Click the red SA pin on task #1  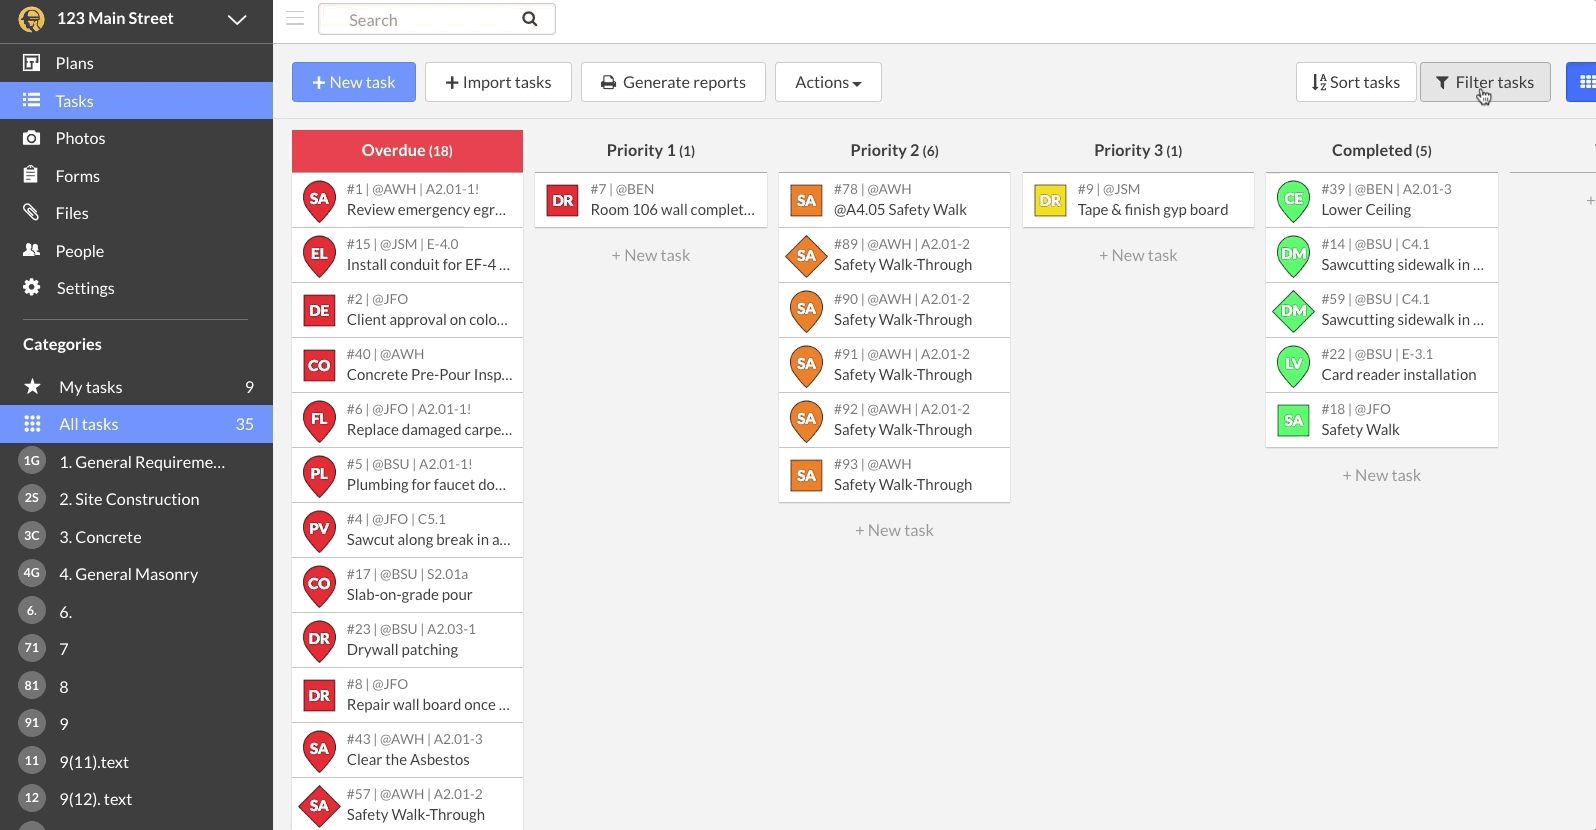coord(319,200)
